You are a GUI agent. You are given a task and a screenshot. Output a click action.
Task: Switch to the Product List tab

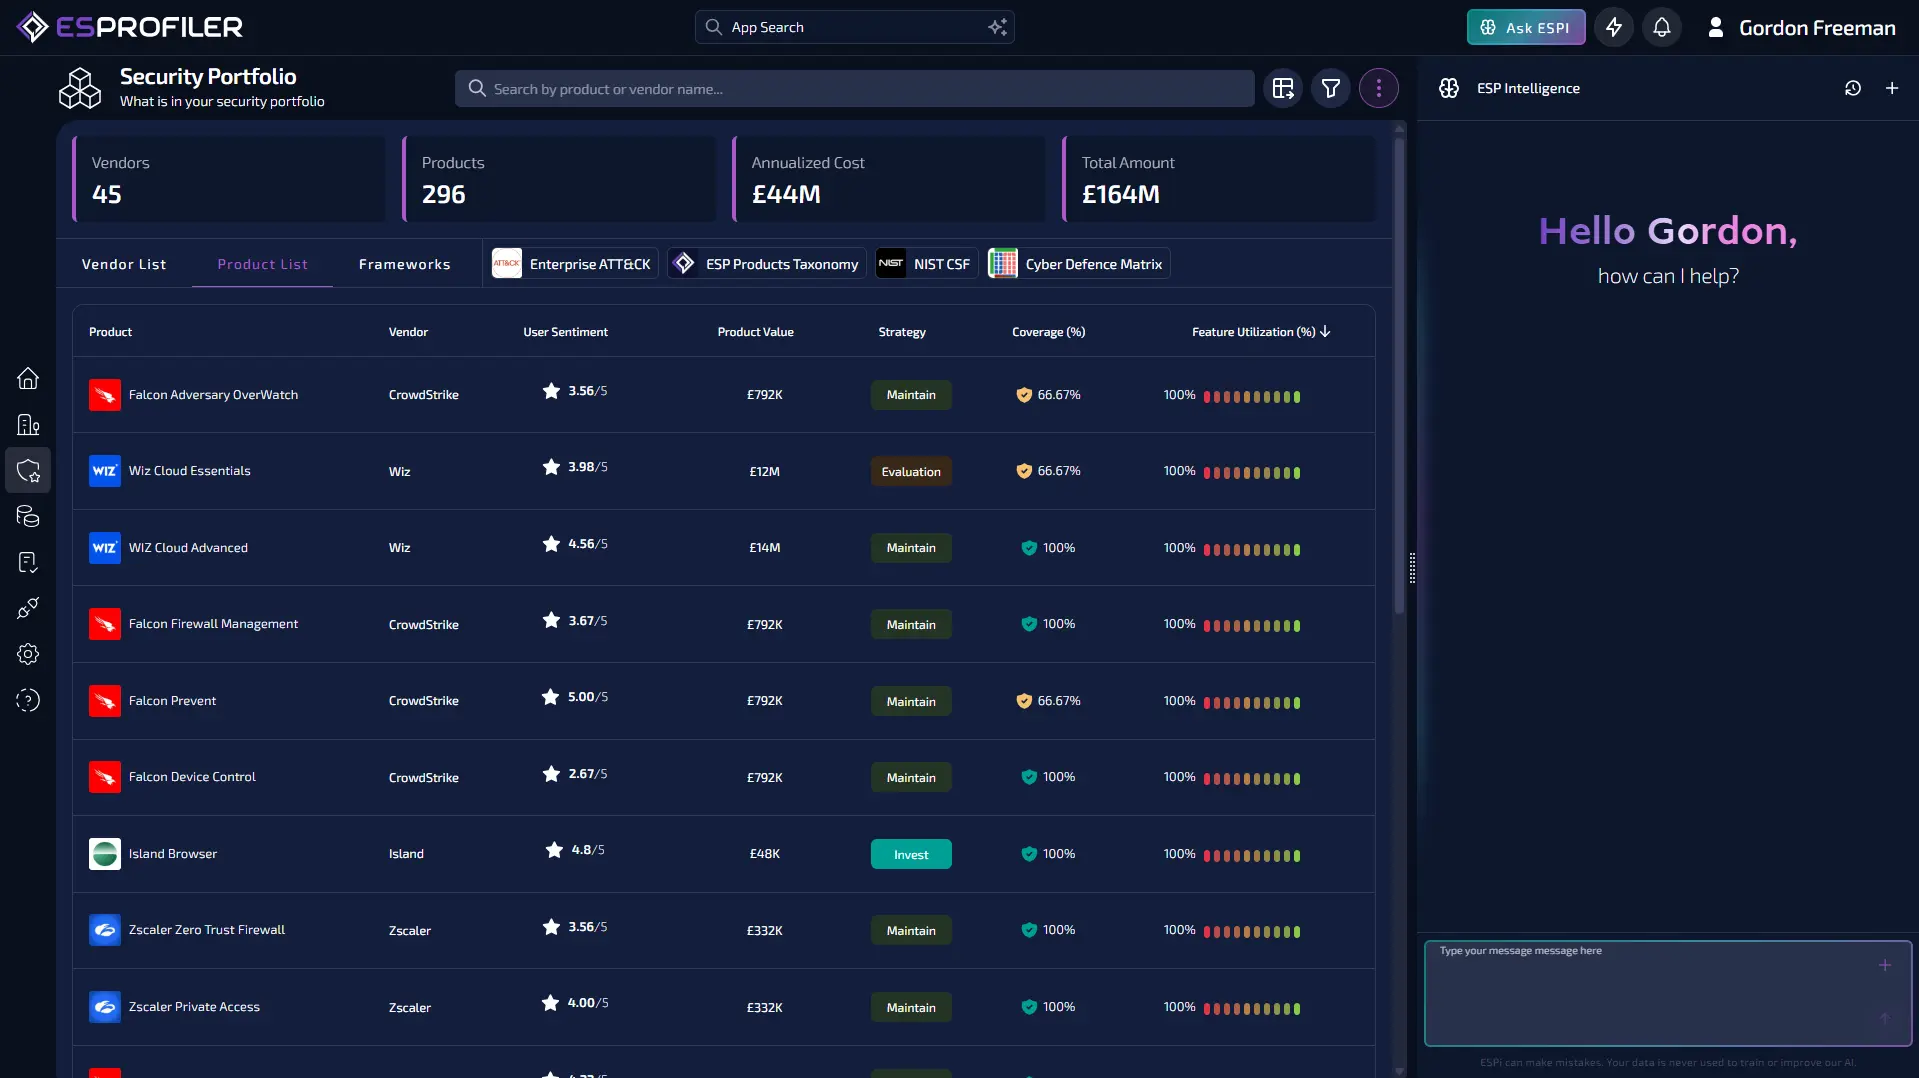click(x=263, y=264)
